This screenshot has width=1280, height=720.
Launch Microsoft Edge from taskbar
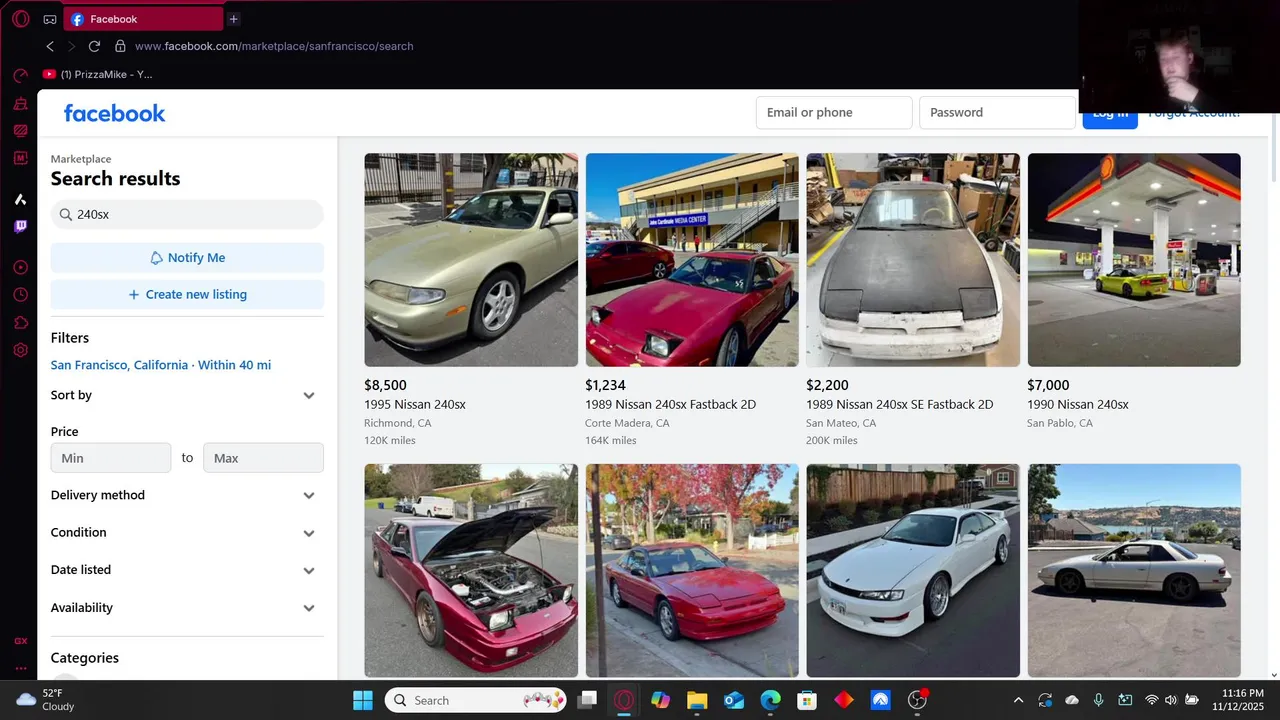(x=770, y=700)
